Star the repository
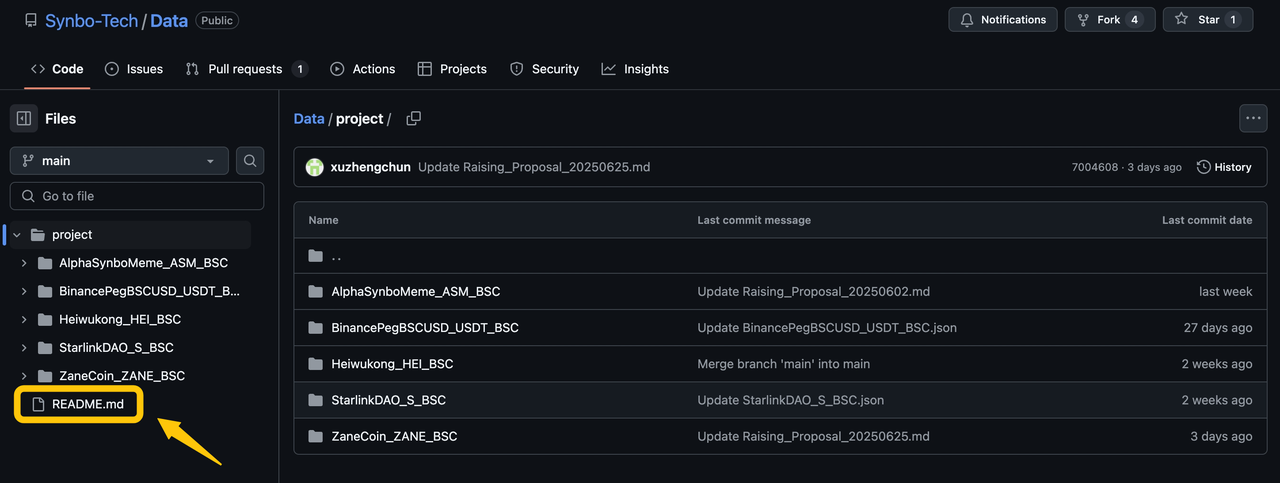The height and width of the screenshot is (483, 1280). coord(1208,20)
